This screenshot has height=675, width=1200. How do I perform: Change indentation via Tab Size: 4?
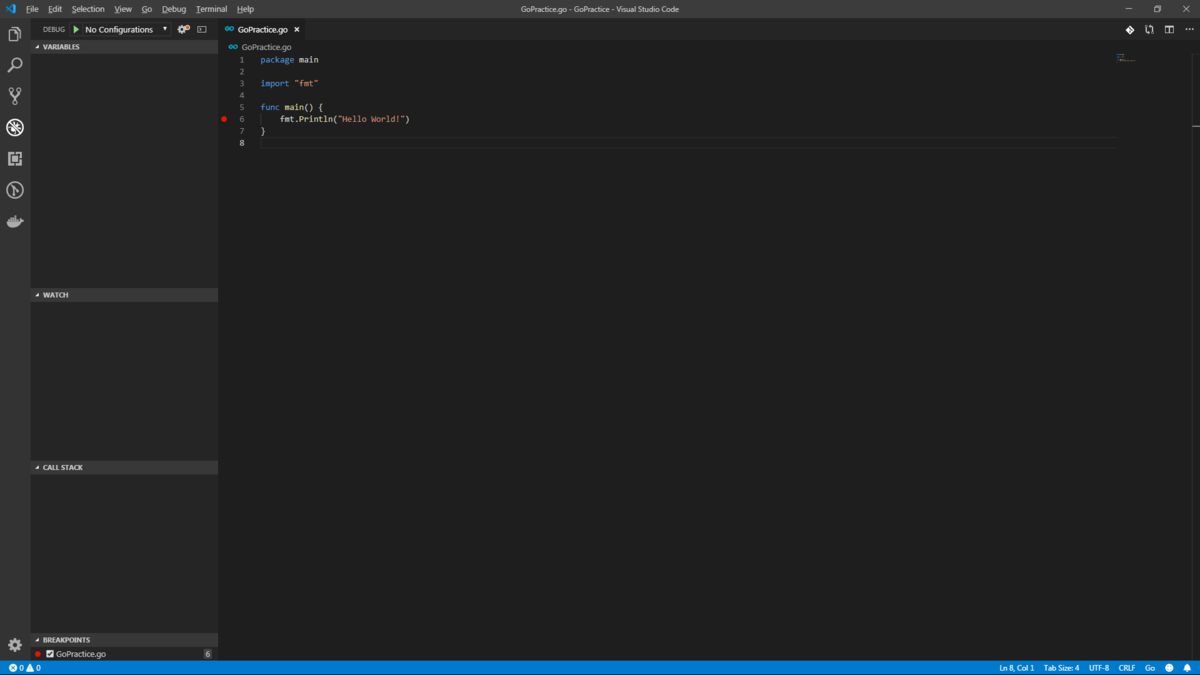click(x=1062, y=668)
